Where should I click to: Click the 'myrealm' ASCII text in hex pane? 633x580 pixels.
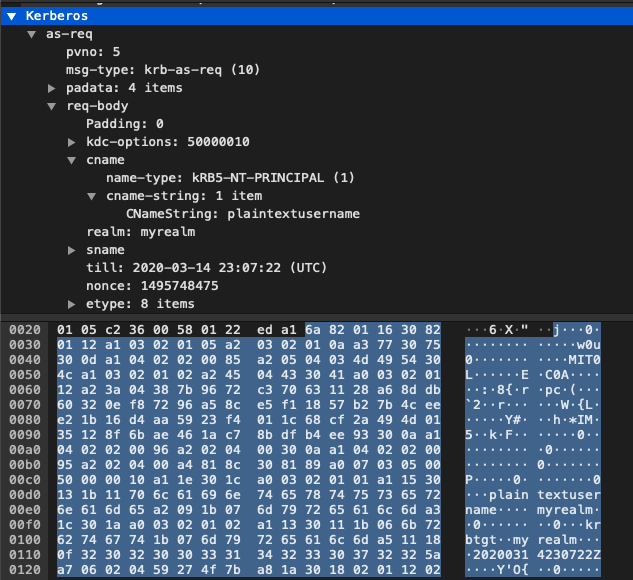pos(567,507)
